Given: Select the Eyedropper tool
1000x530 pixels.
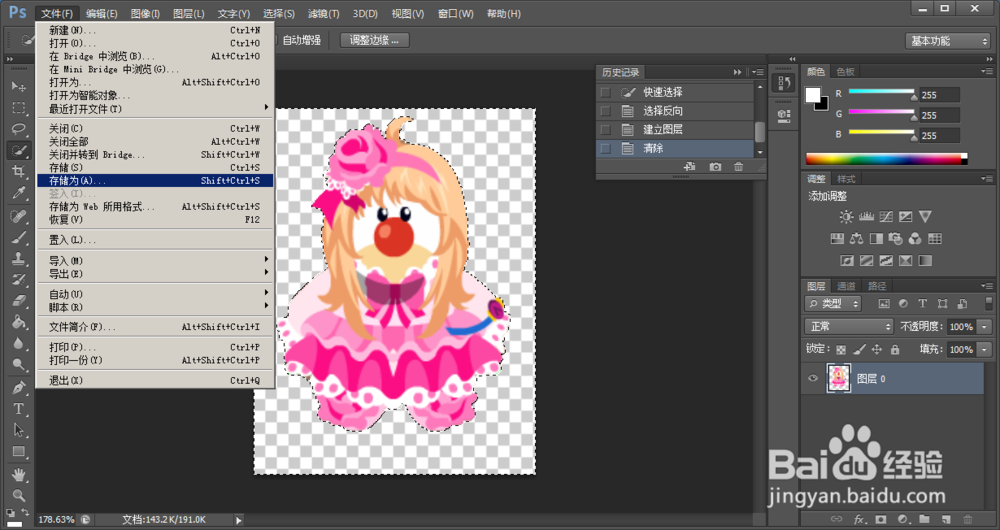Looking at the screenshot, I should [18, 193].
